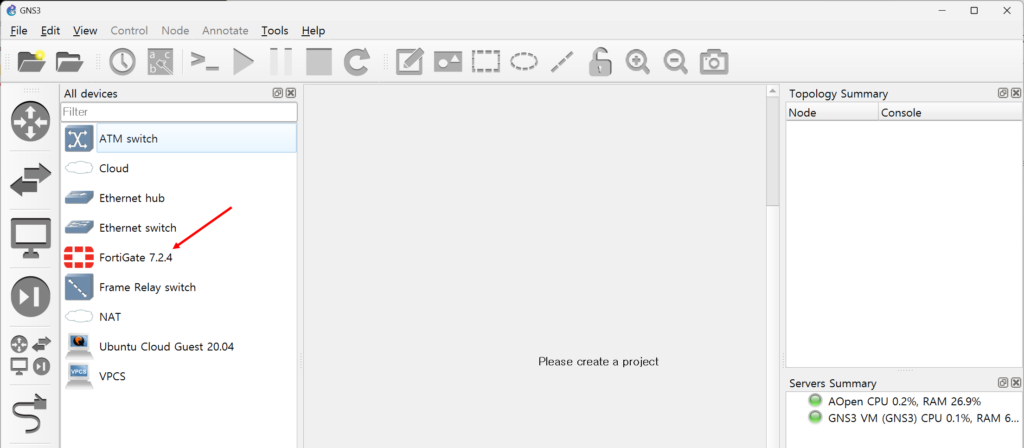Minimize the GNS3 window
1024x448 pixels.
pyautogui.click(x=942, y=10)
